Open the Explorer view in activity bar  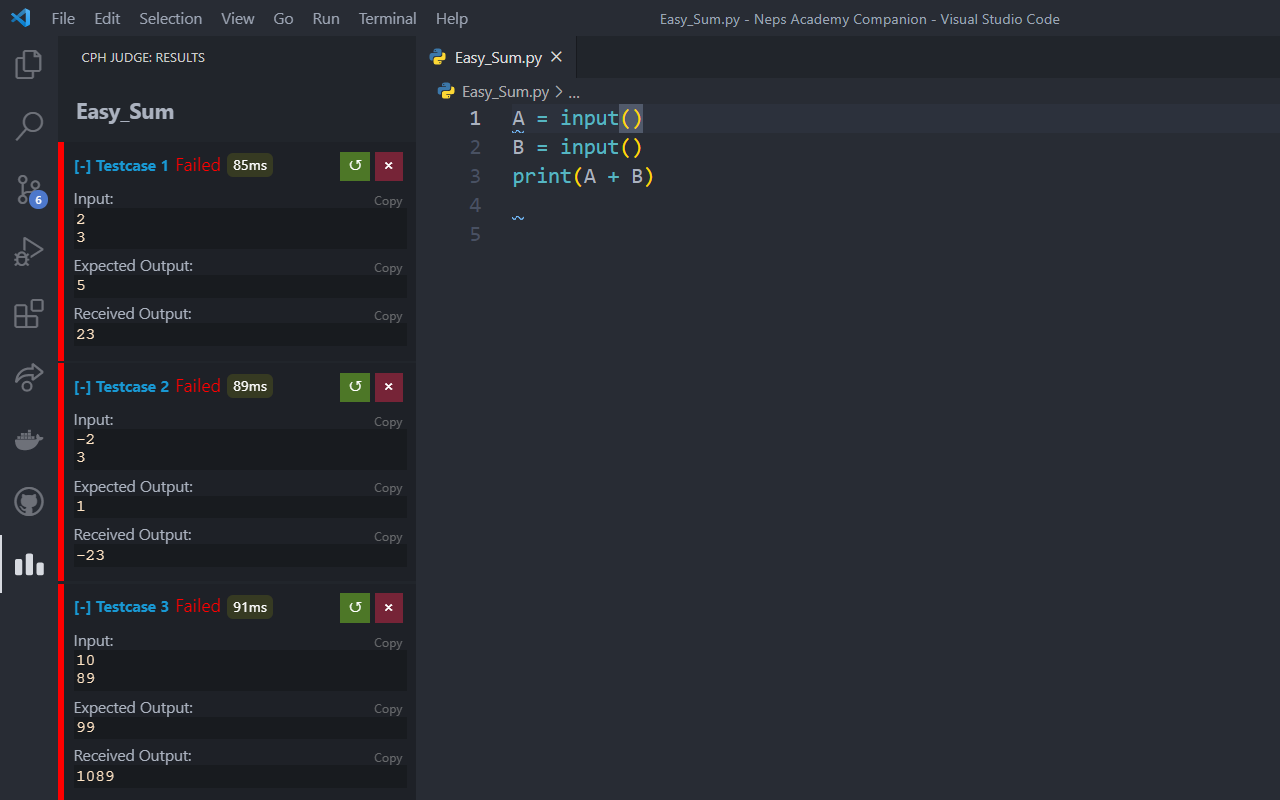(x=29, y=65)
